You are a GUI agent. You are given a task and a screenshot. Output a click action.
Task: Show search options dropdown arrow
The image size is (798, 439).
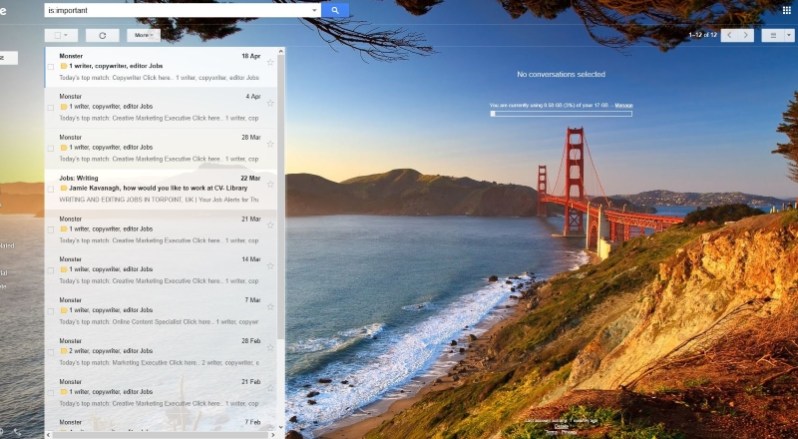[x=314, y=10]
